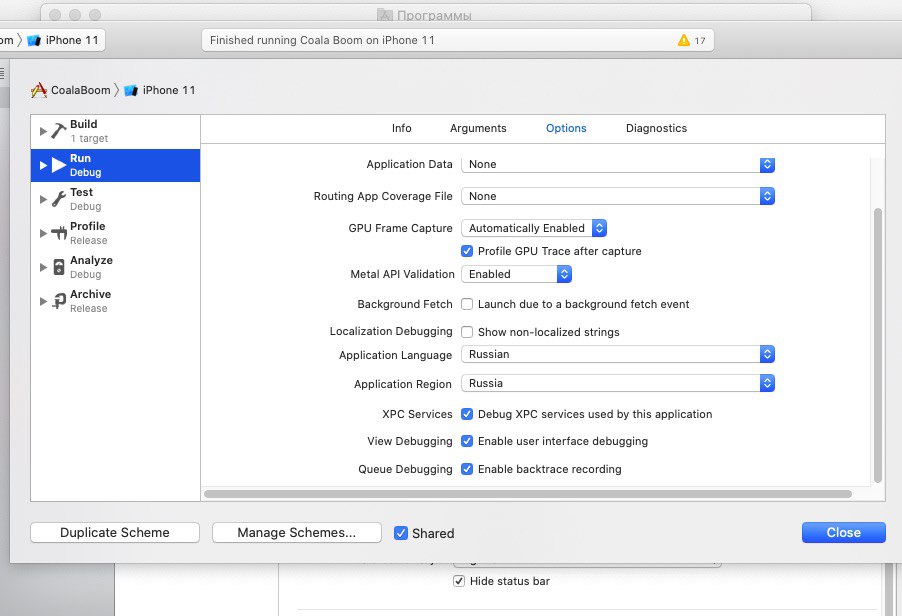Click the yellow warning triangle icon
Viewport: 902px width, 616px height.
pos(683,40)
